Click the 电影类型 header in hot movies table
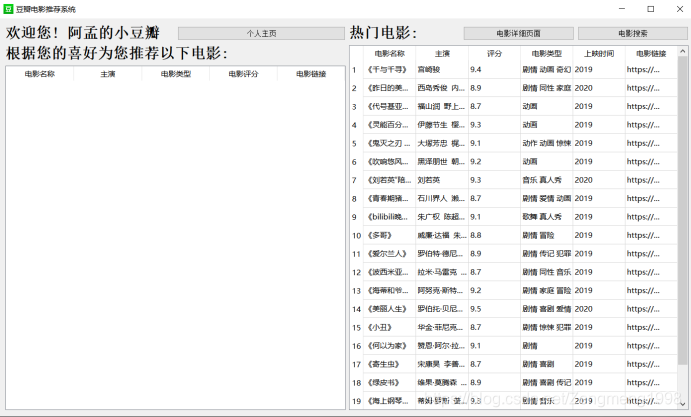Screen dimensions: 691x417 coord(546,53)
